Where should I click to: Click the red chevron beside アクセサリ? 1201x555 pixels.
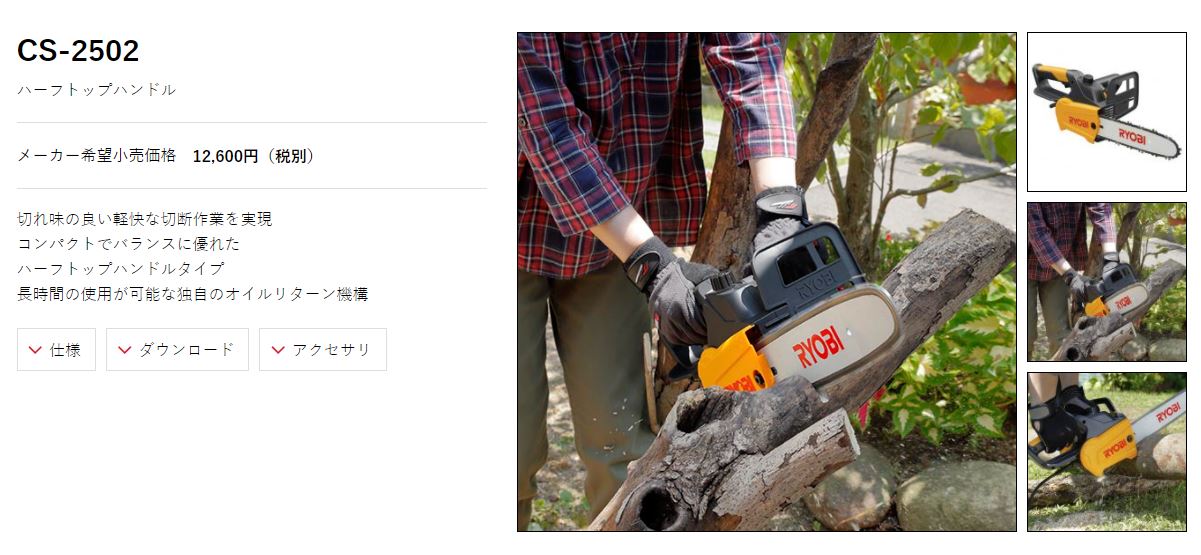(x=278, y=350)
